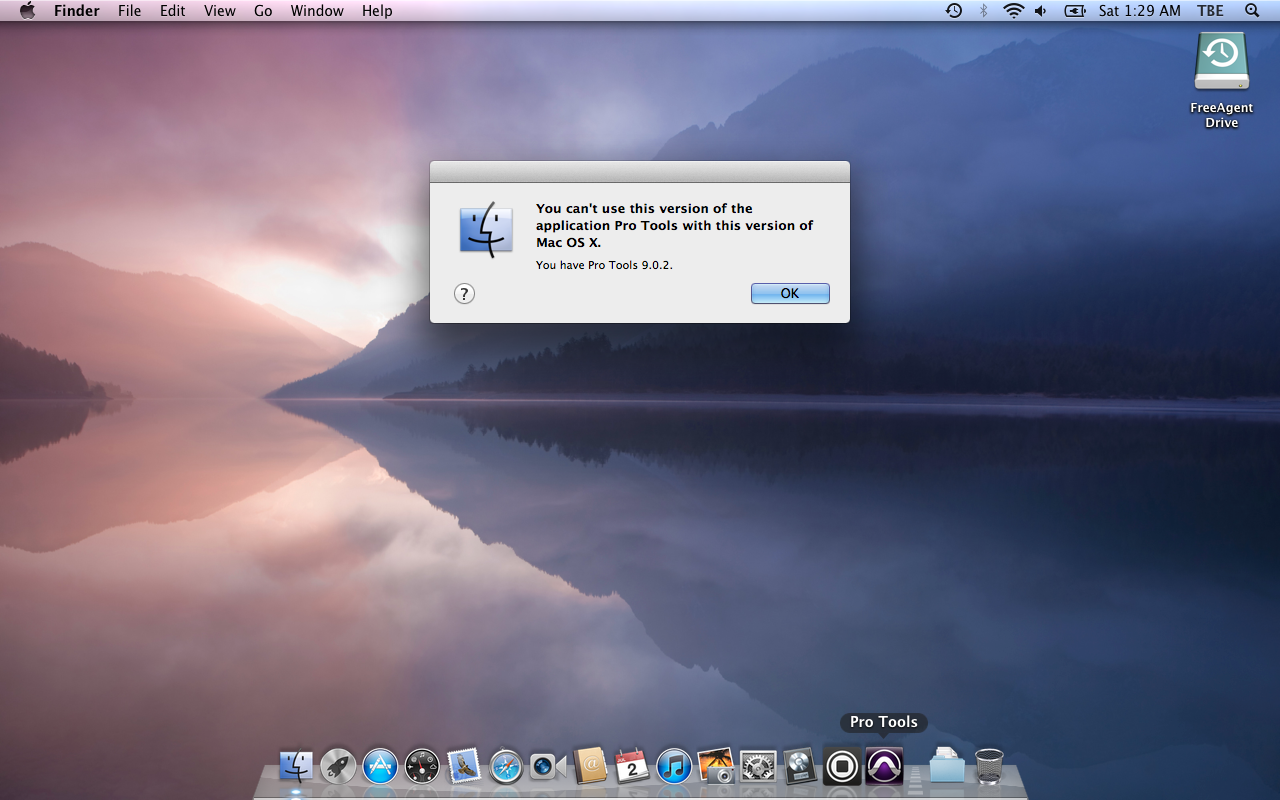Click the volume speaker icon
This screenshot has width=1280, height=800.
point(1041,11)
